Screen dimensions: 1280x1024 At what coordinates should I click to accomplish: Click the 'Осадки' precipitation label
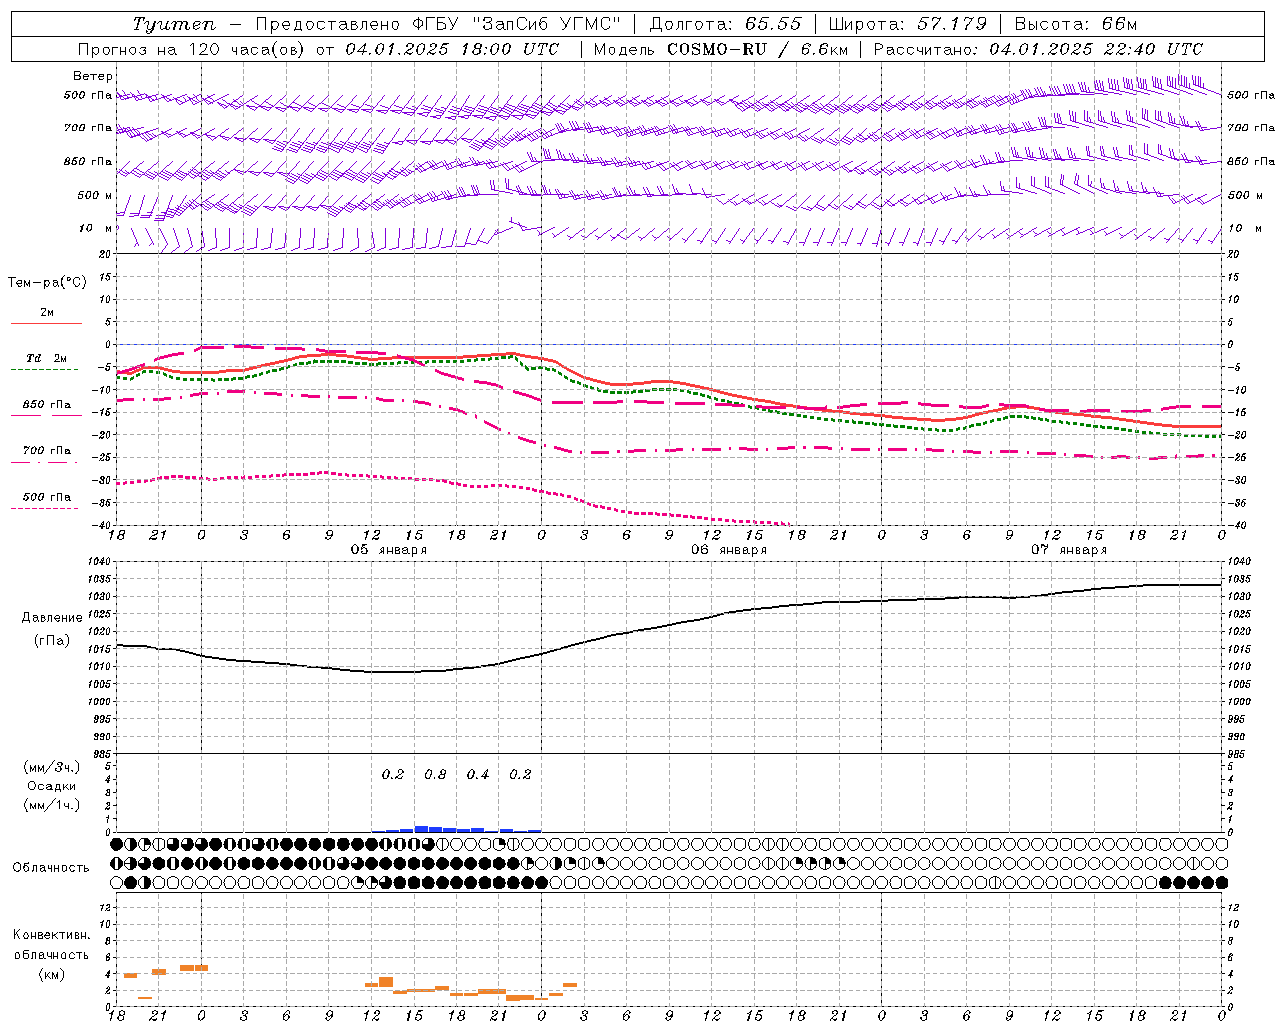tap(52, 786)
